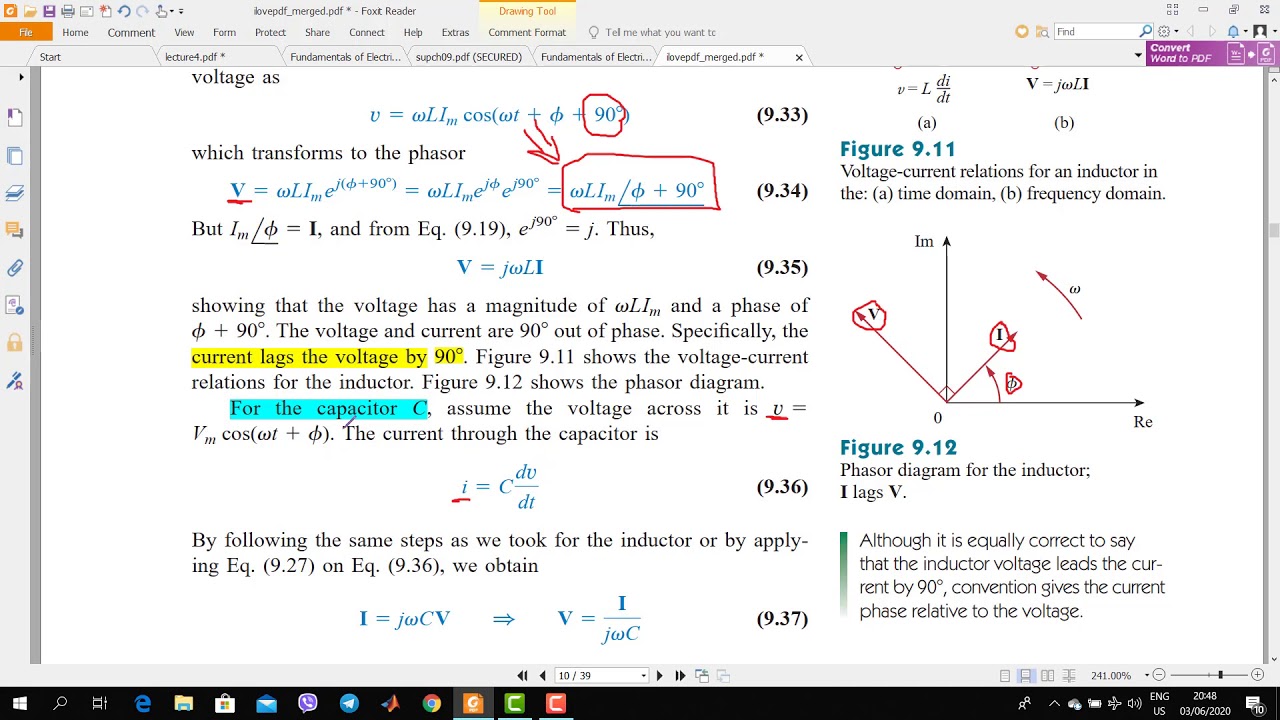
Task: Open the page number dropdown
Action: [x=644, y=676]
